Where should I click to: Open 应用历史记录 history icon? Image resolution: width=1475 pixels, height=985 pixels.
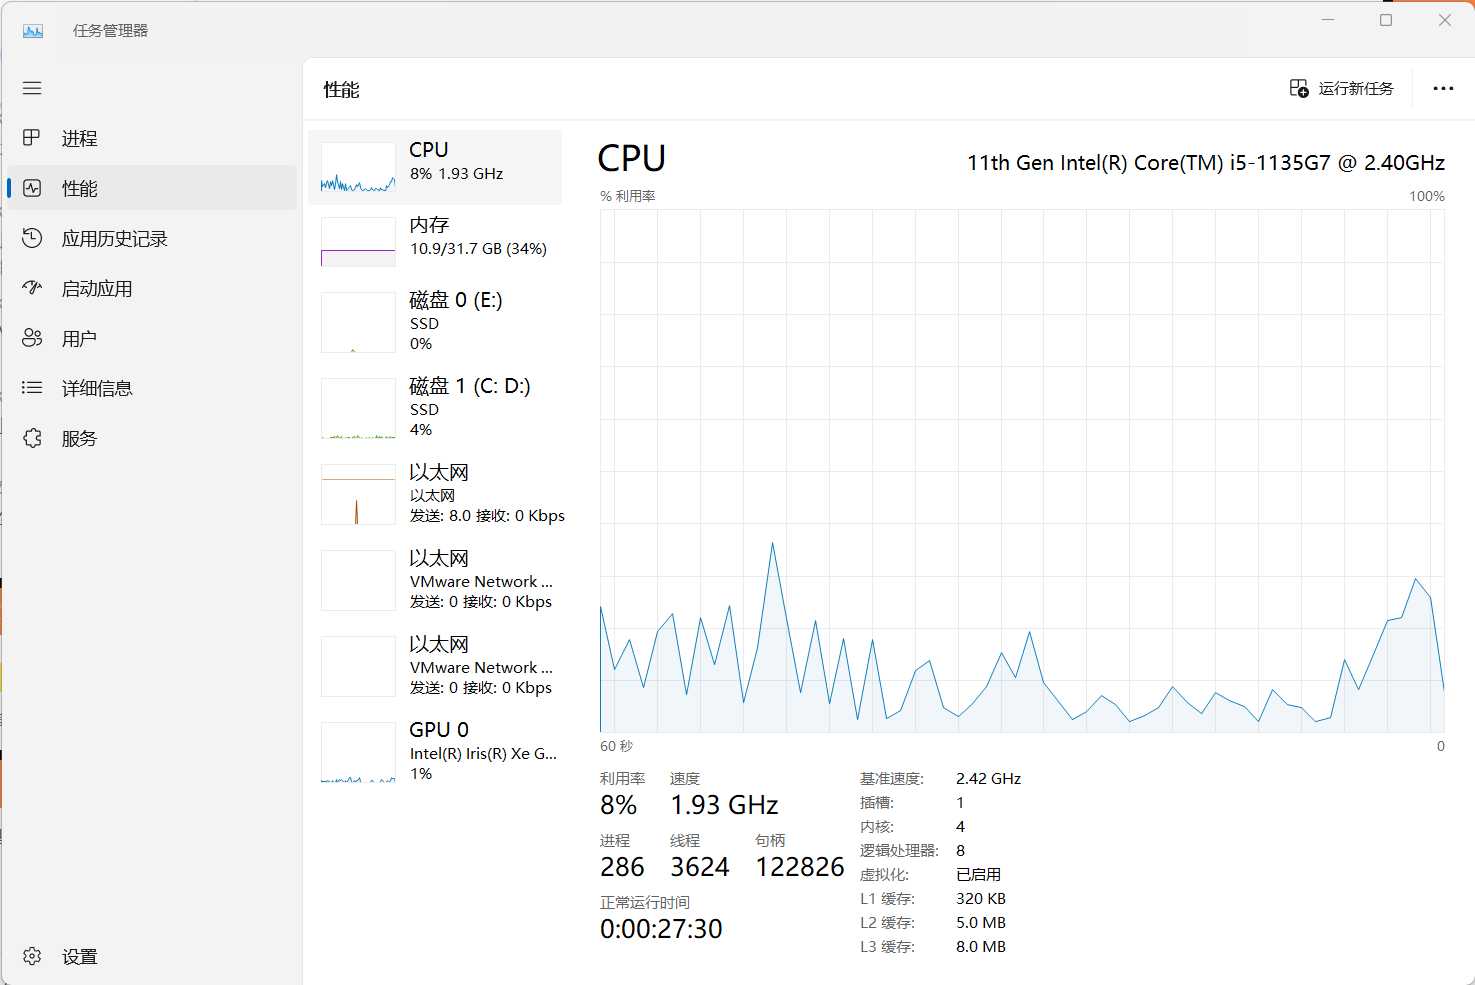pos(32,238)
